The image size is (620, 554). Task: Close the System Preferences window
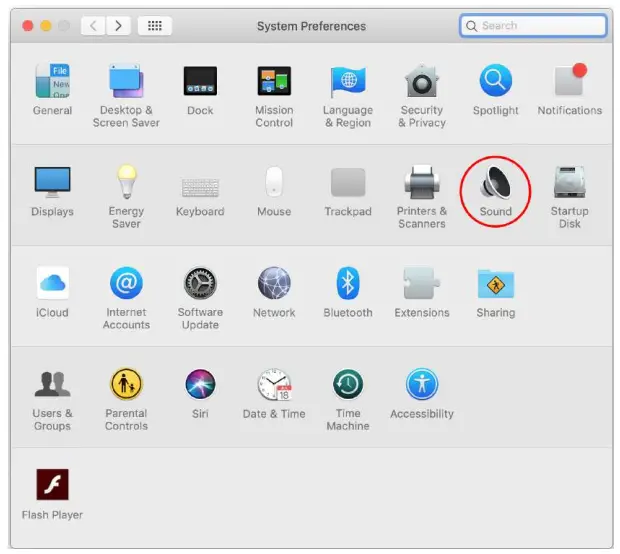pos(28,26)
